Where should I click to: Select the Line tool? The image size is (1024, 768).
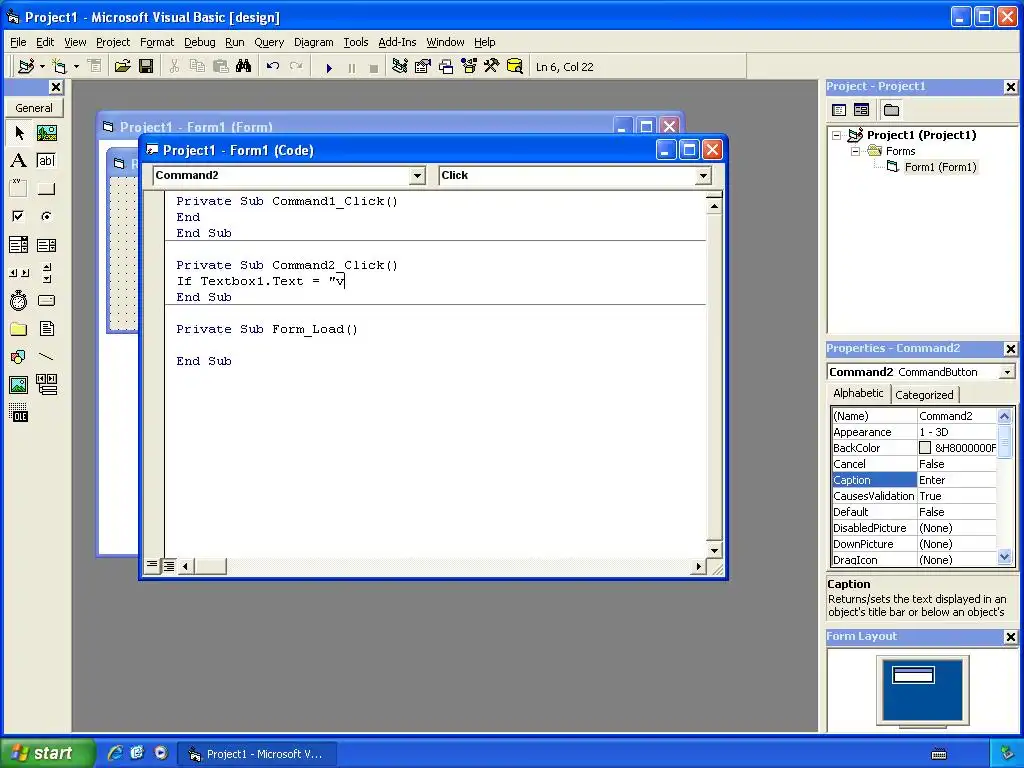(x=46, y=357)
